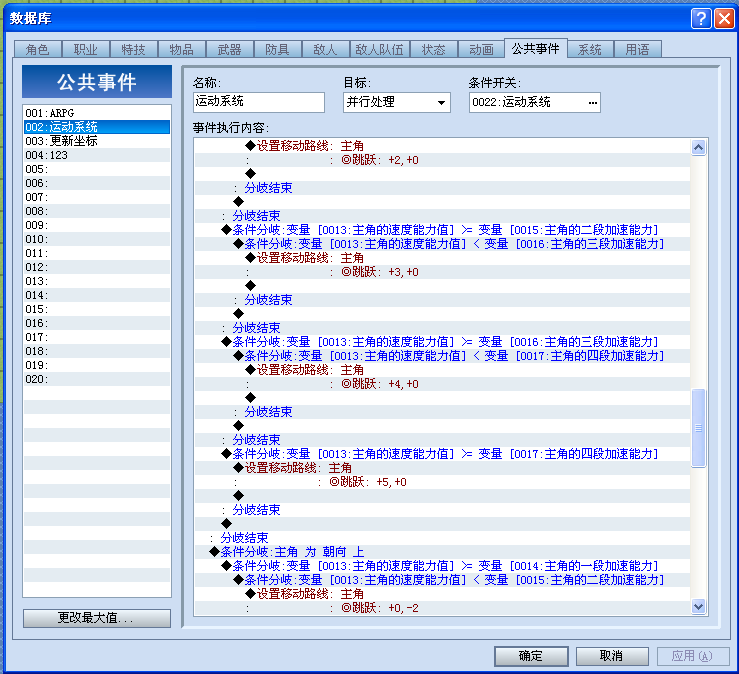Select condition line >= 变量 0017 四段加速能力
Screen dimensions: 739x674
[442, 454]
